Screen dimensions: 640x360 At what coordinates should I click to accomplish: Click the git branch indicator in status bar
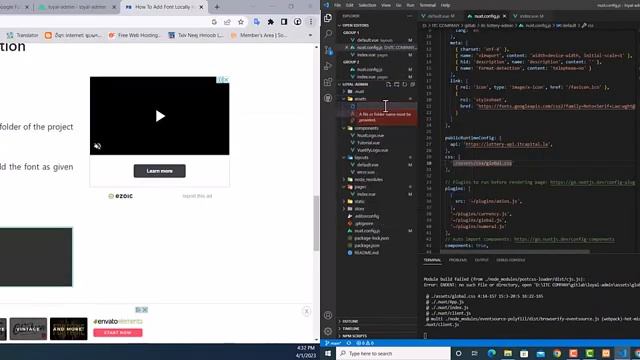pos(333,343)
